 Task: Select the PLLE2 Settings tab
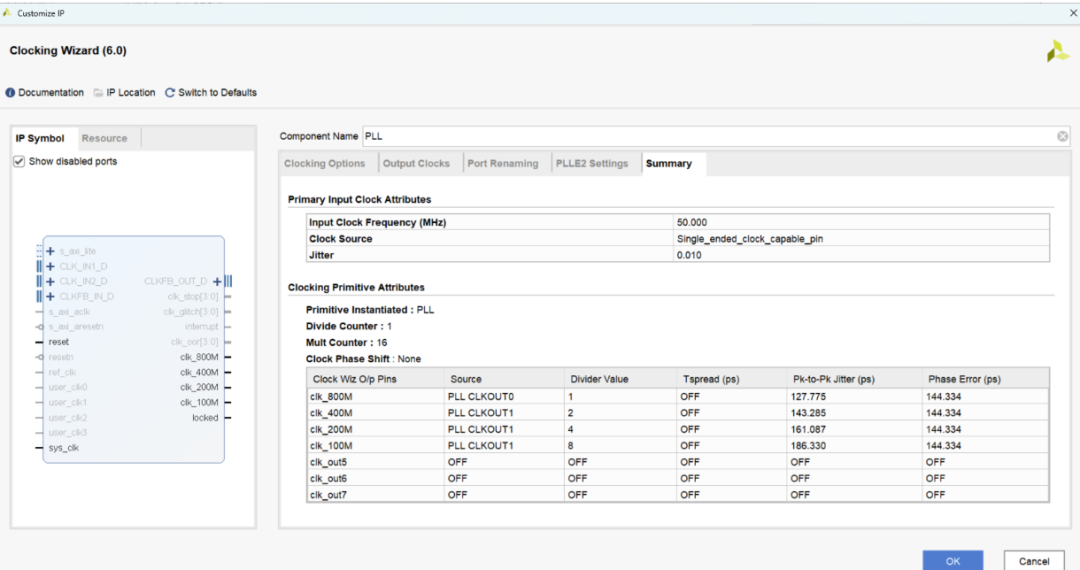[592, 164]
